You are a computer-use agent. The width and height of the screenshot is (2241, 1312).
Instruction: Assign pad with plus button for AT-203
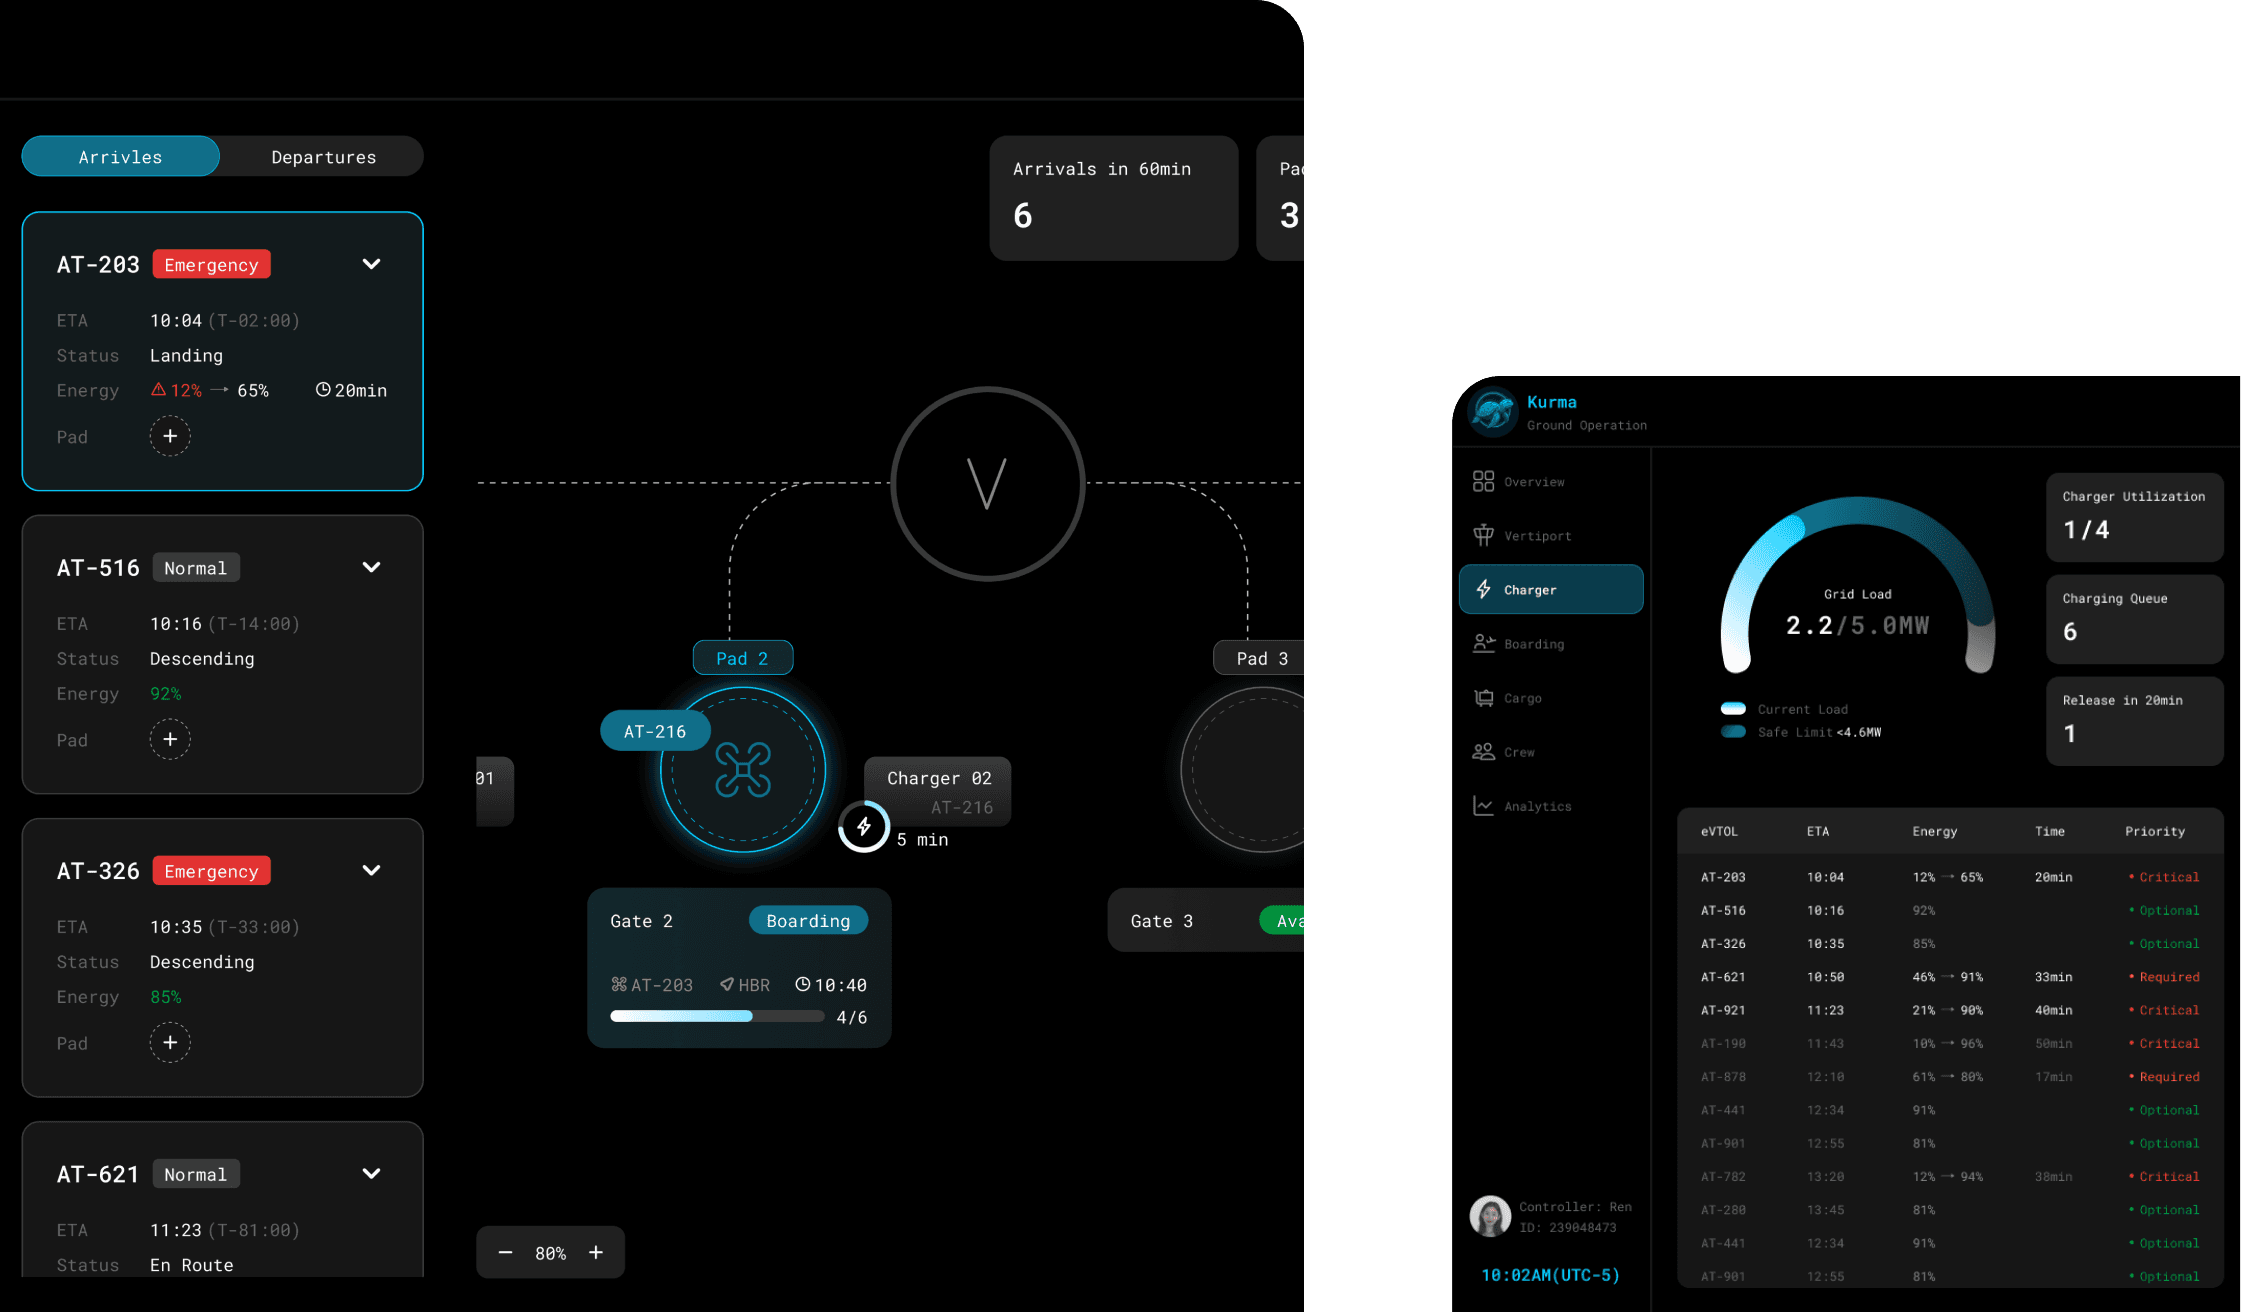tap(170, 436)
